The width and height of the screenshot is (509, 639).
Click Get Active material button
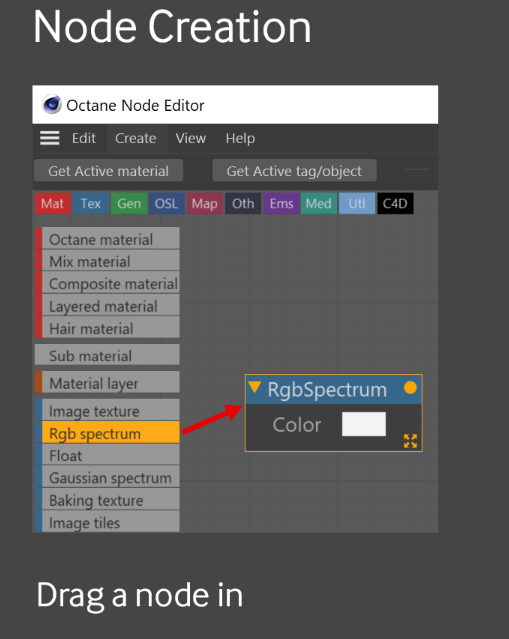coord(108,171)
